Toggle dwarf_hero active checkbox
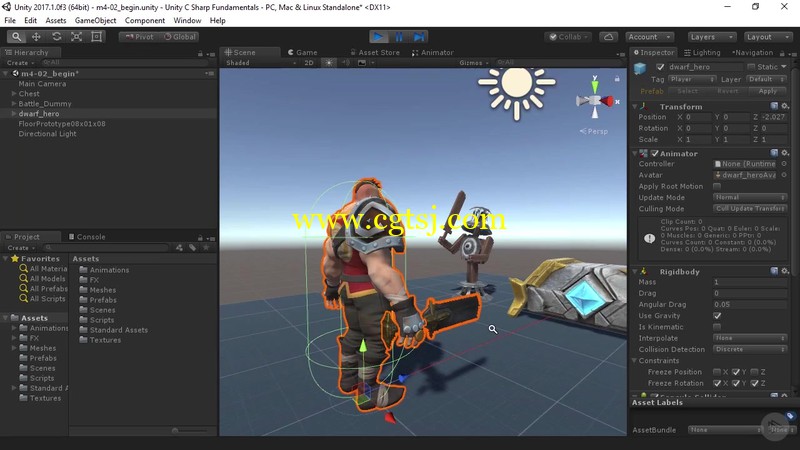Viewport: 800px width, 450px height. pyautogui.click(x=660, y=67)
